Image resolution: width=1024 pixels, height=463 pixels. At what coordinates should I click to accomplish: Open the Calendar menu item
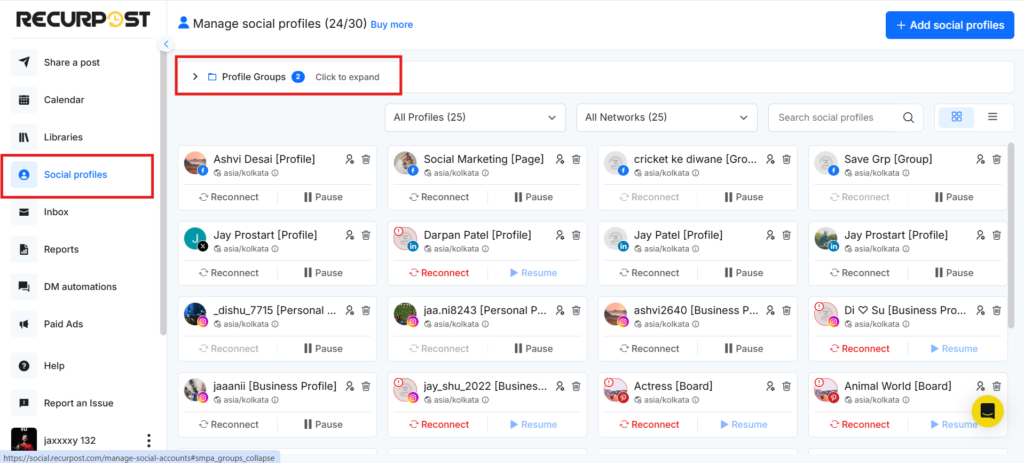[64, 100]
